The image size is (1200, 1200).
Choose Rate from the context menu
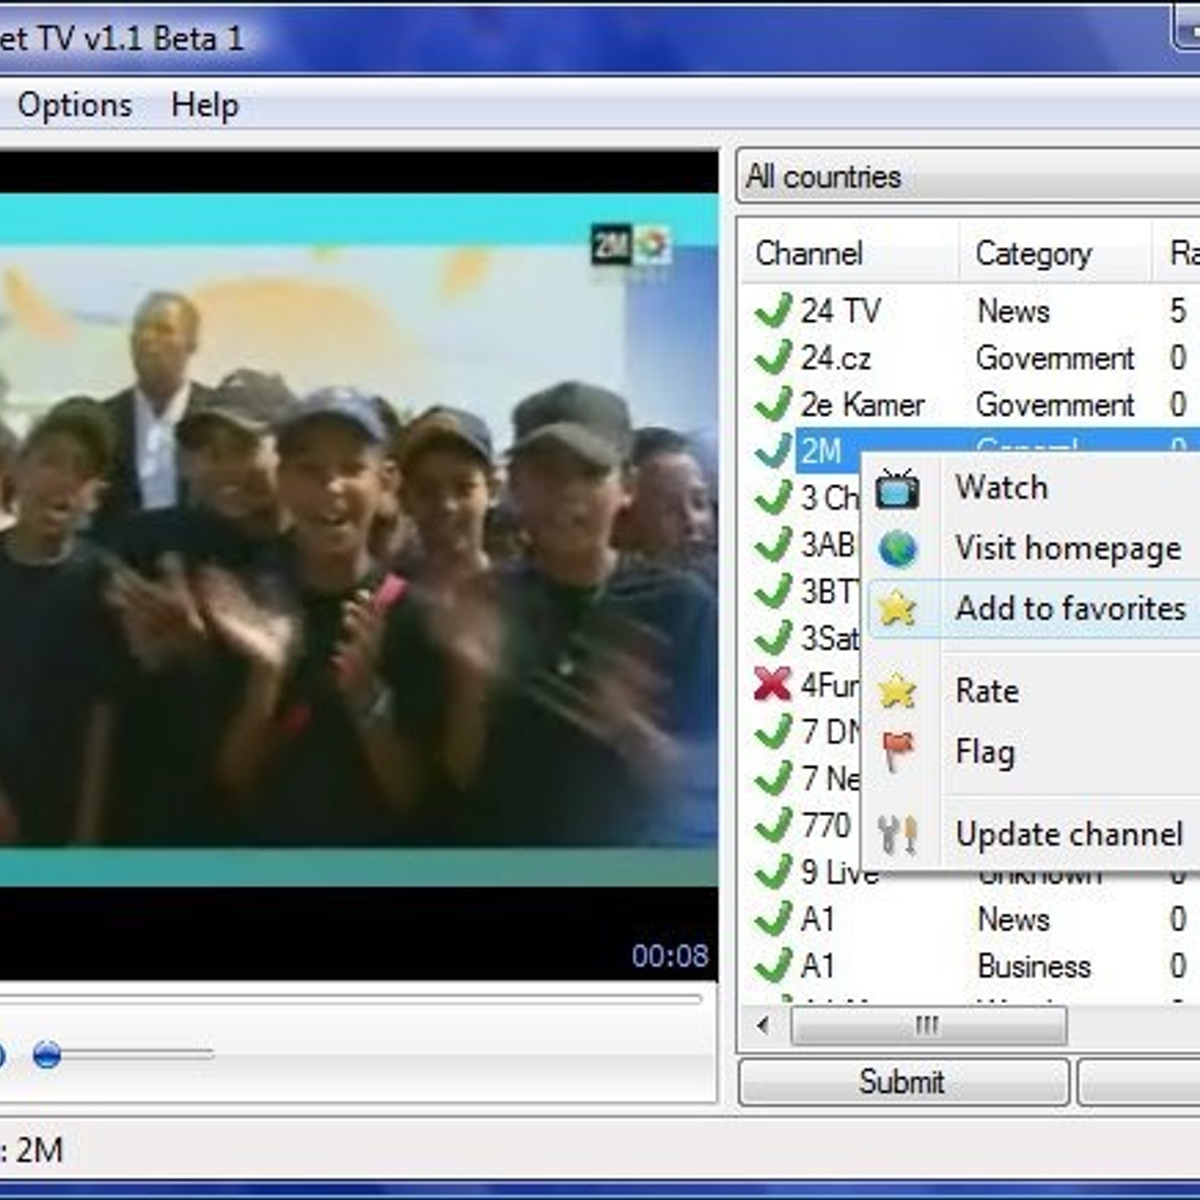pos(1036,690)
